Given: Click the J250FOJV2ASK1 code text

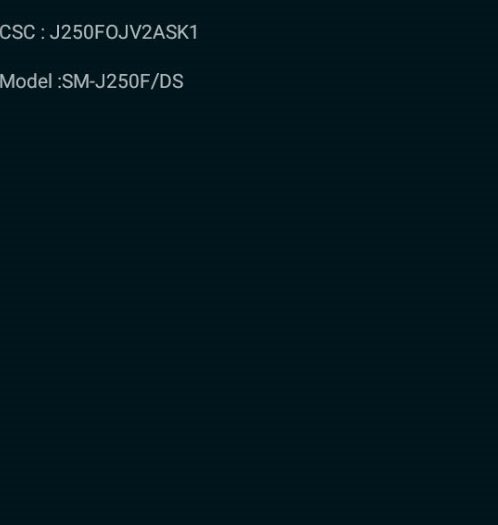Looking at the screenshot, I should pyautogui.click(x=124, y=32).
